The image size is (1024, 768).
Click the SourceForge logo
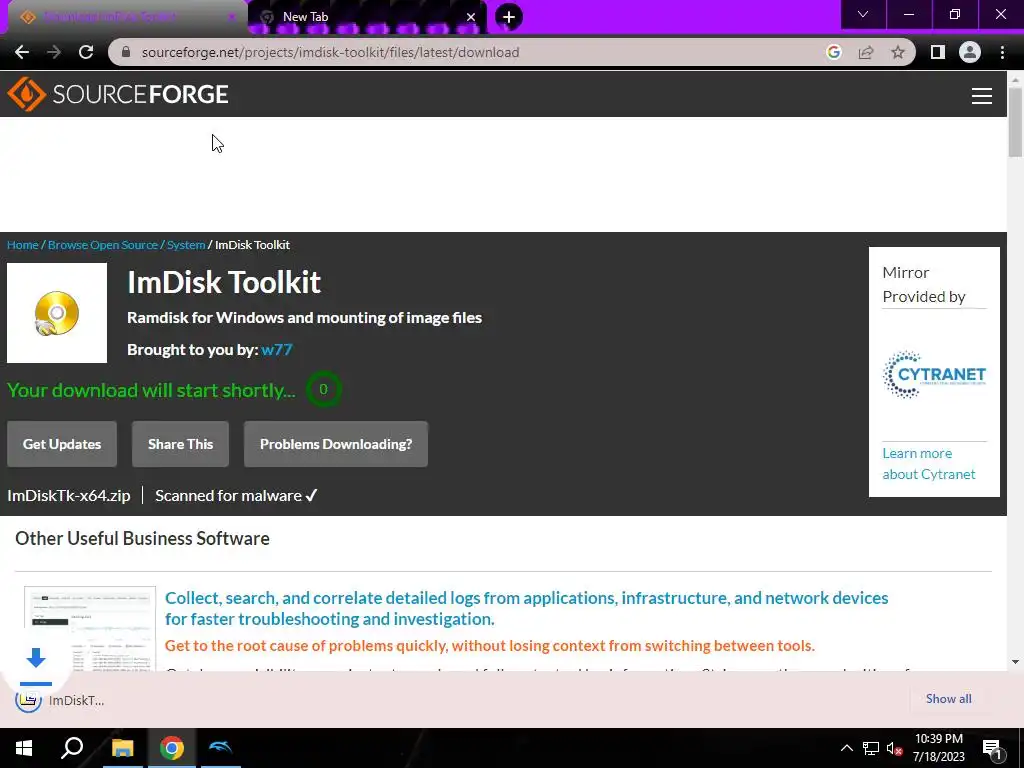pos(118,94)
